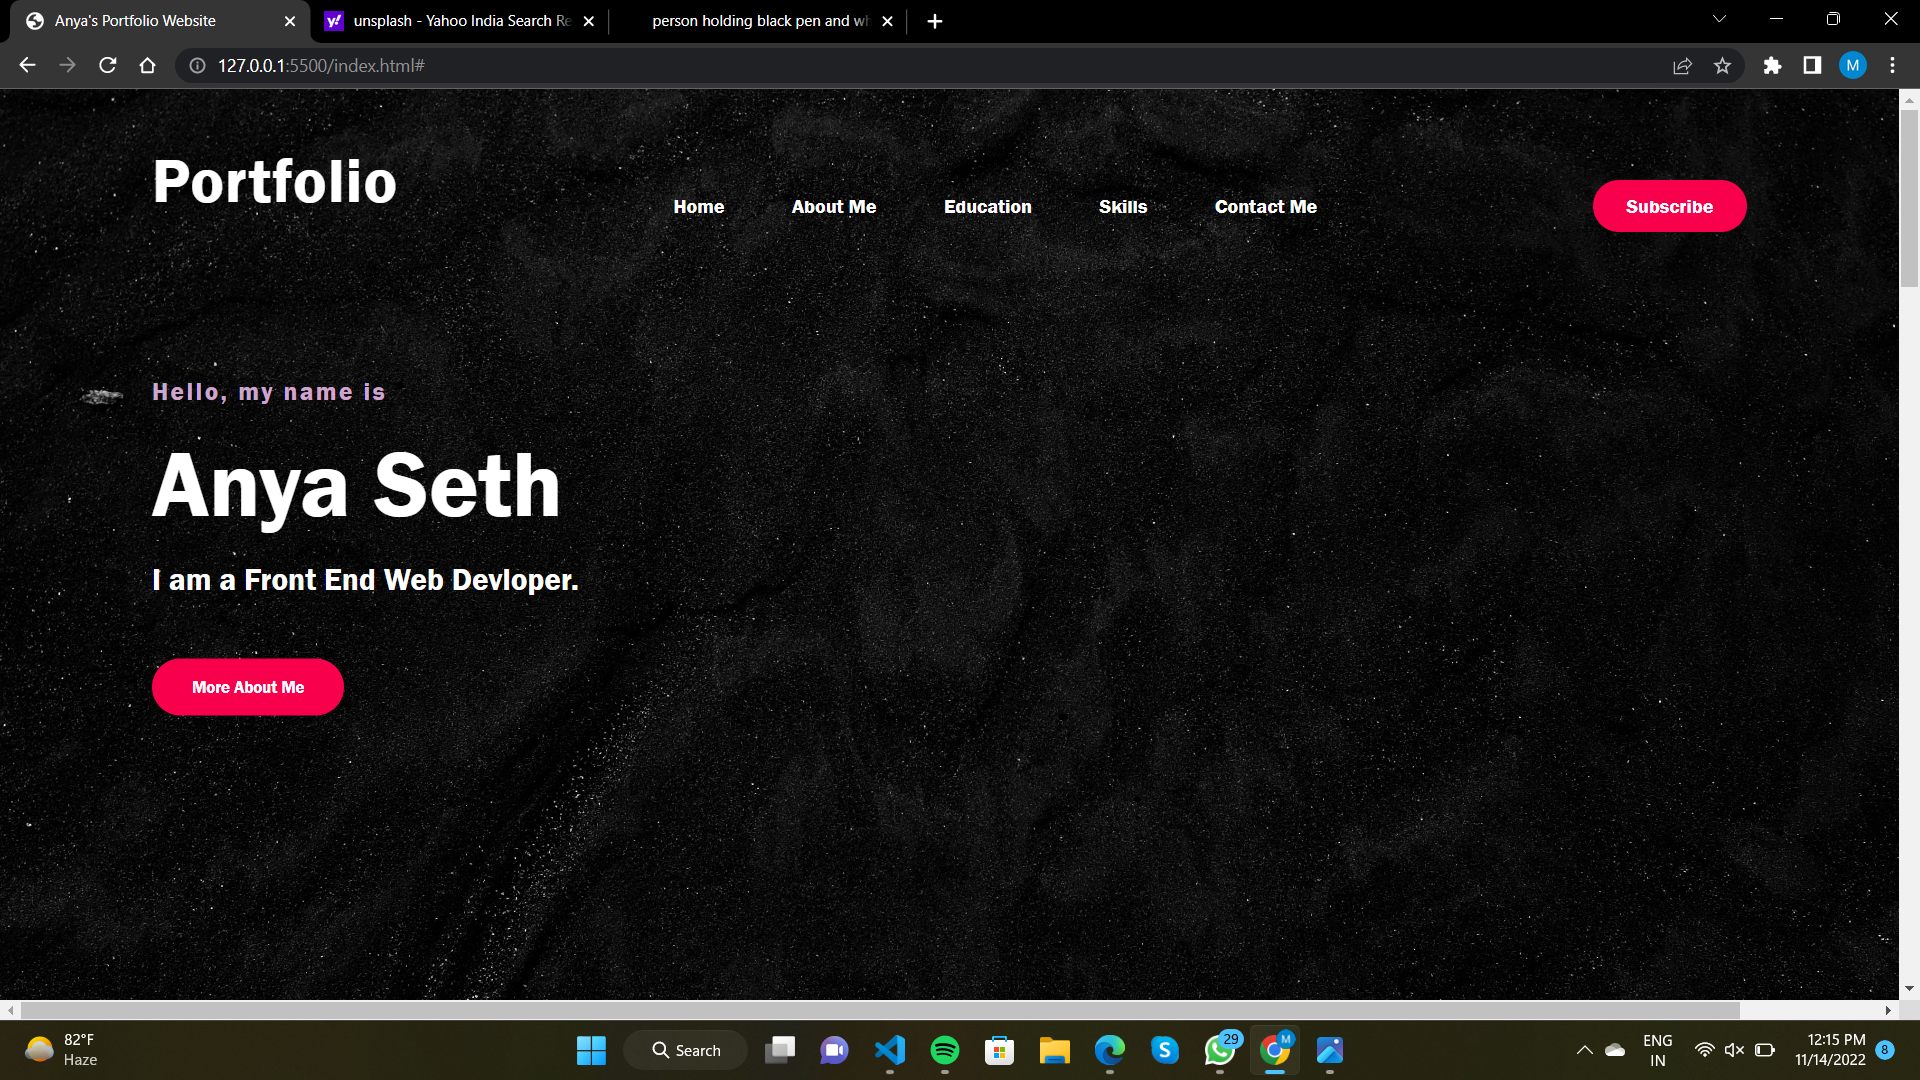Mute system volume in the tray
The height and width of the screenshot is (1080, 1920).
(x=1733, y=1050)
